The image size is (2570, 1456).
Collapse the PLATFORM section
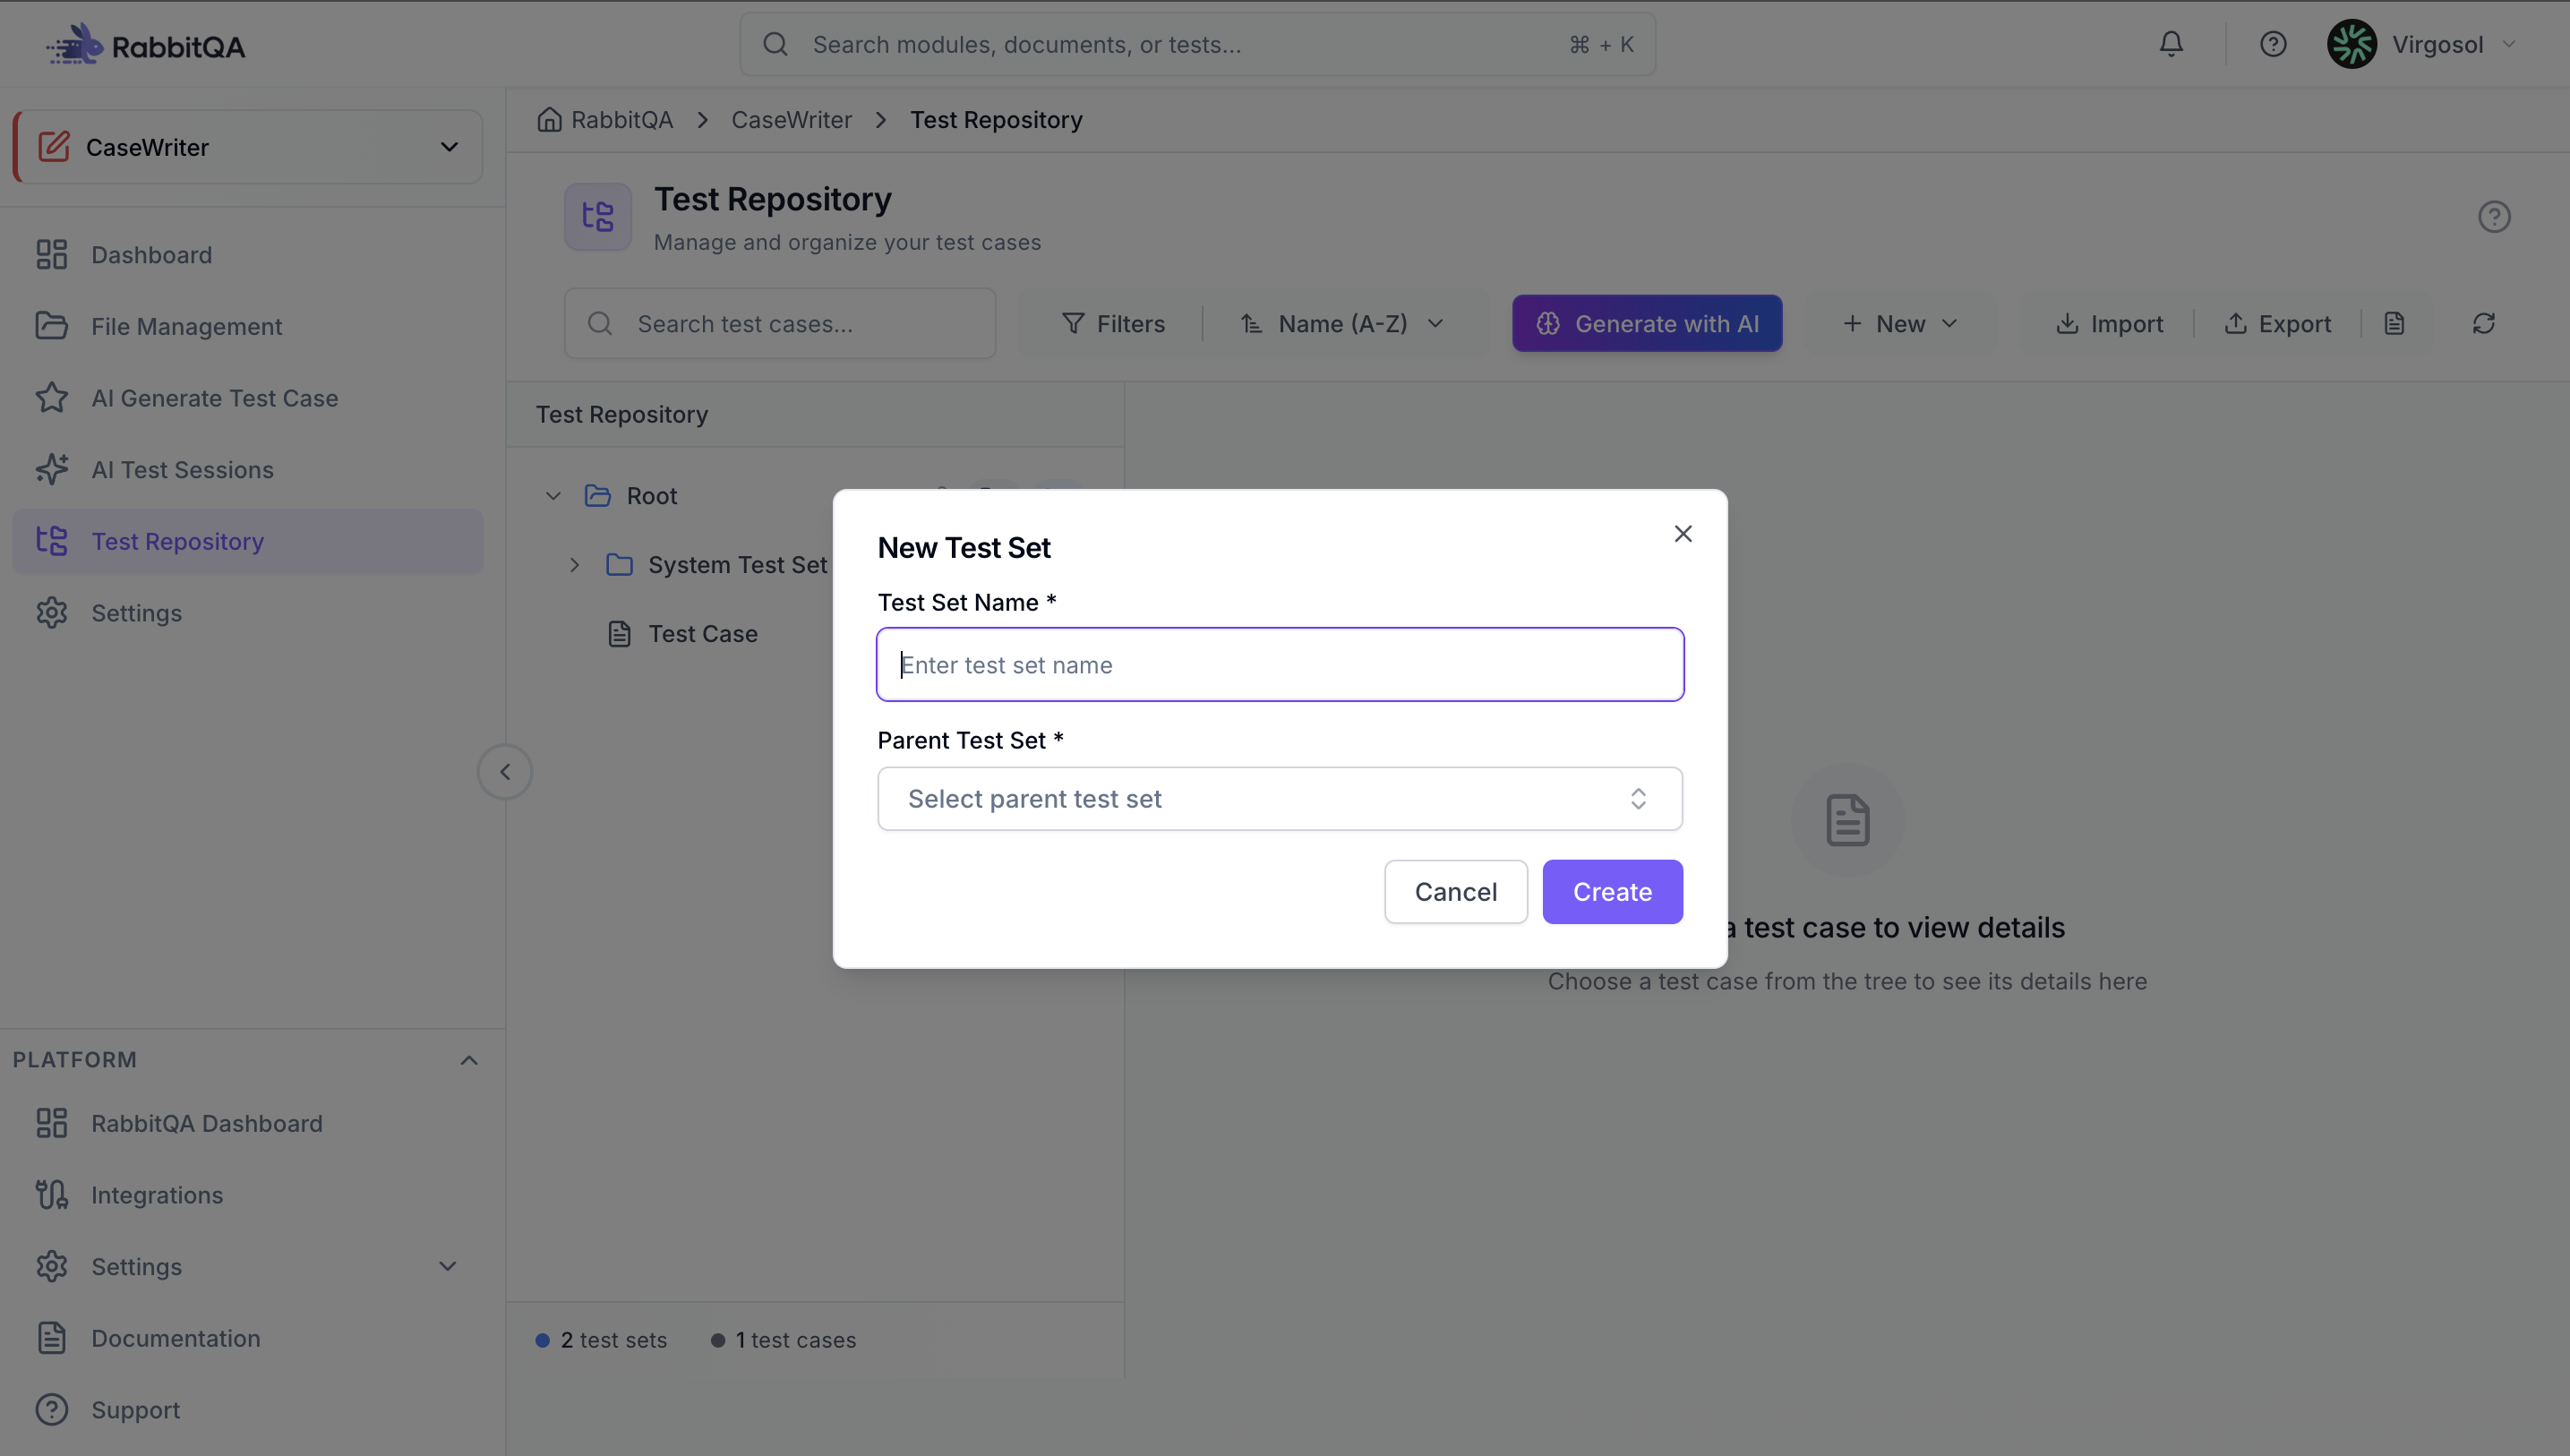[469, 1060]
